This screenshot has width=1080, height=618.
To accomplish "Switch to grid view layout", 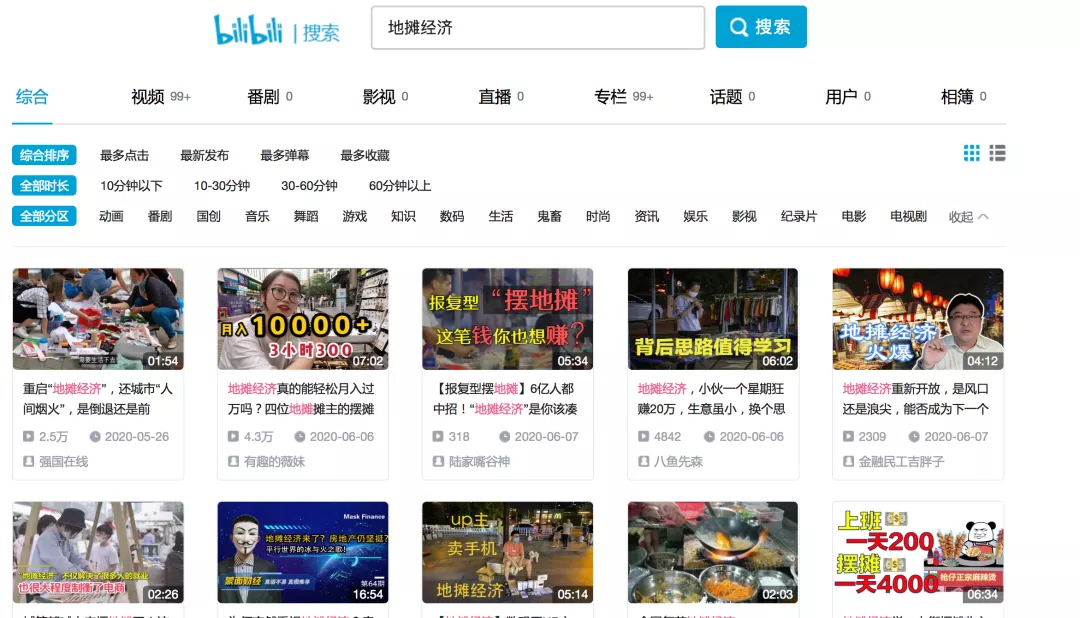I will [x=971, y=153].
